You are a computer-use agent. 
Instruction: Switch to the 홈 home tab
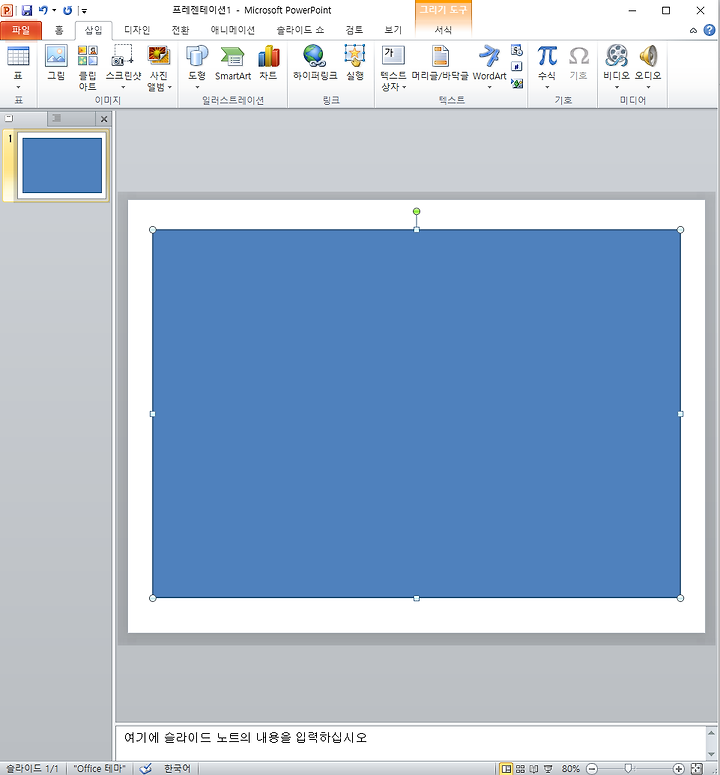click(x=59, y=30)
